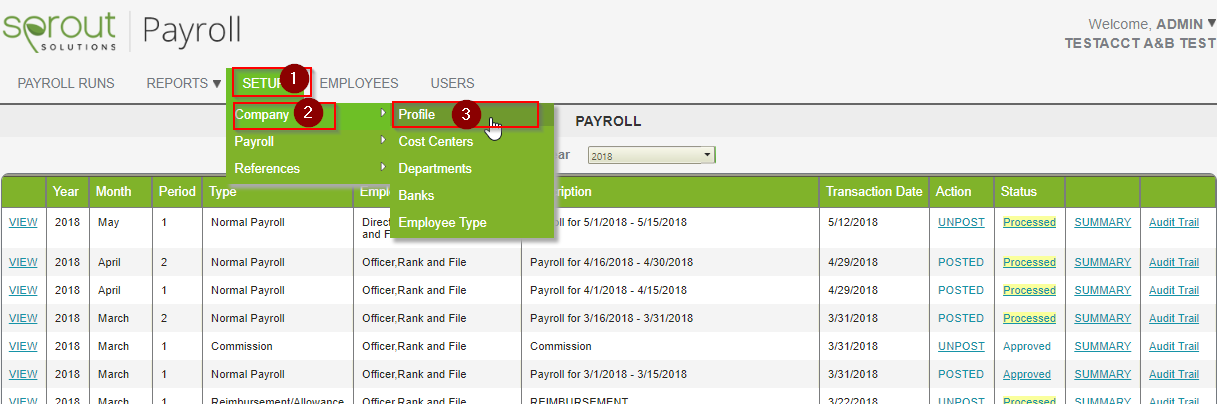Open Audit Trail for Commission row
This screenshot has height=404, width=1217.
pyautogui.click(x=1174, y=346)
